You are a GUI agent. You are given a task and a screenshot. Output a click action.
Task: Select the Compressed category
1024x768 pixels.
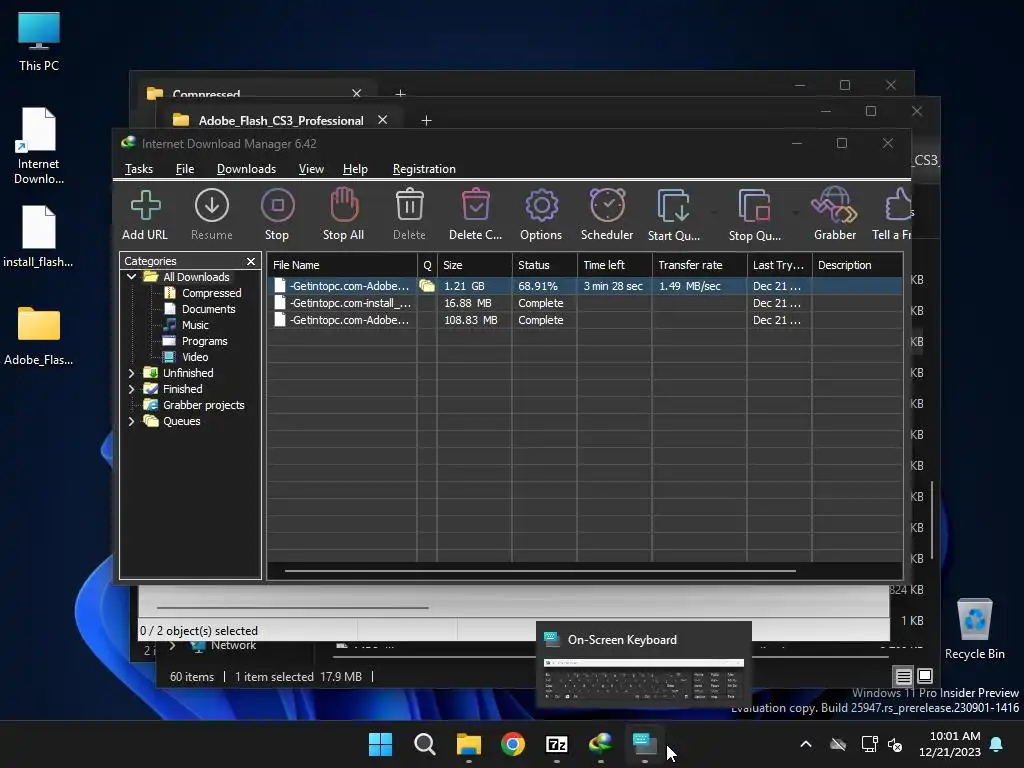pos(212,293)
